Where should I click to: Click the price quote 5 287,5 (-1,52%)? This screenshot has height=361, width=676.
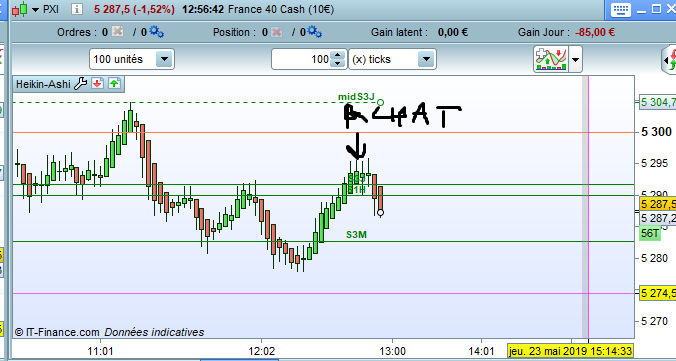click(x=134, y=9)
